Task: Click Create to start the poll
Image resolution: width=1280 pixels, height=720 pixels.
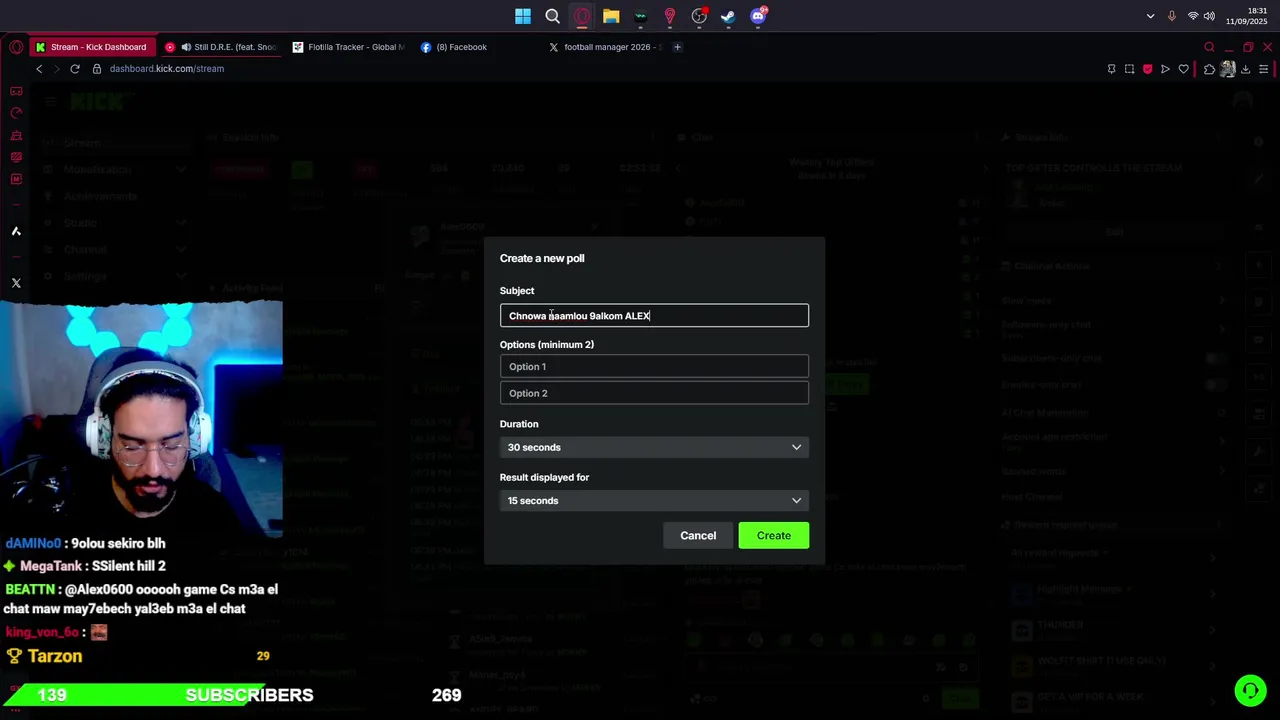Action: (x=773, y=536)
